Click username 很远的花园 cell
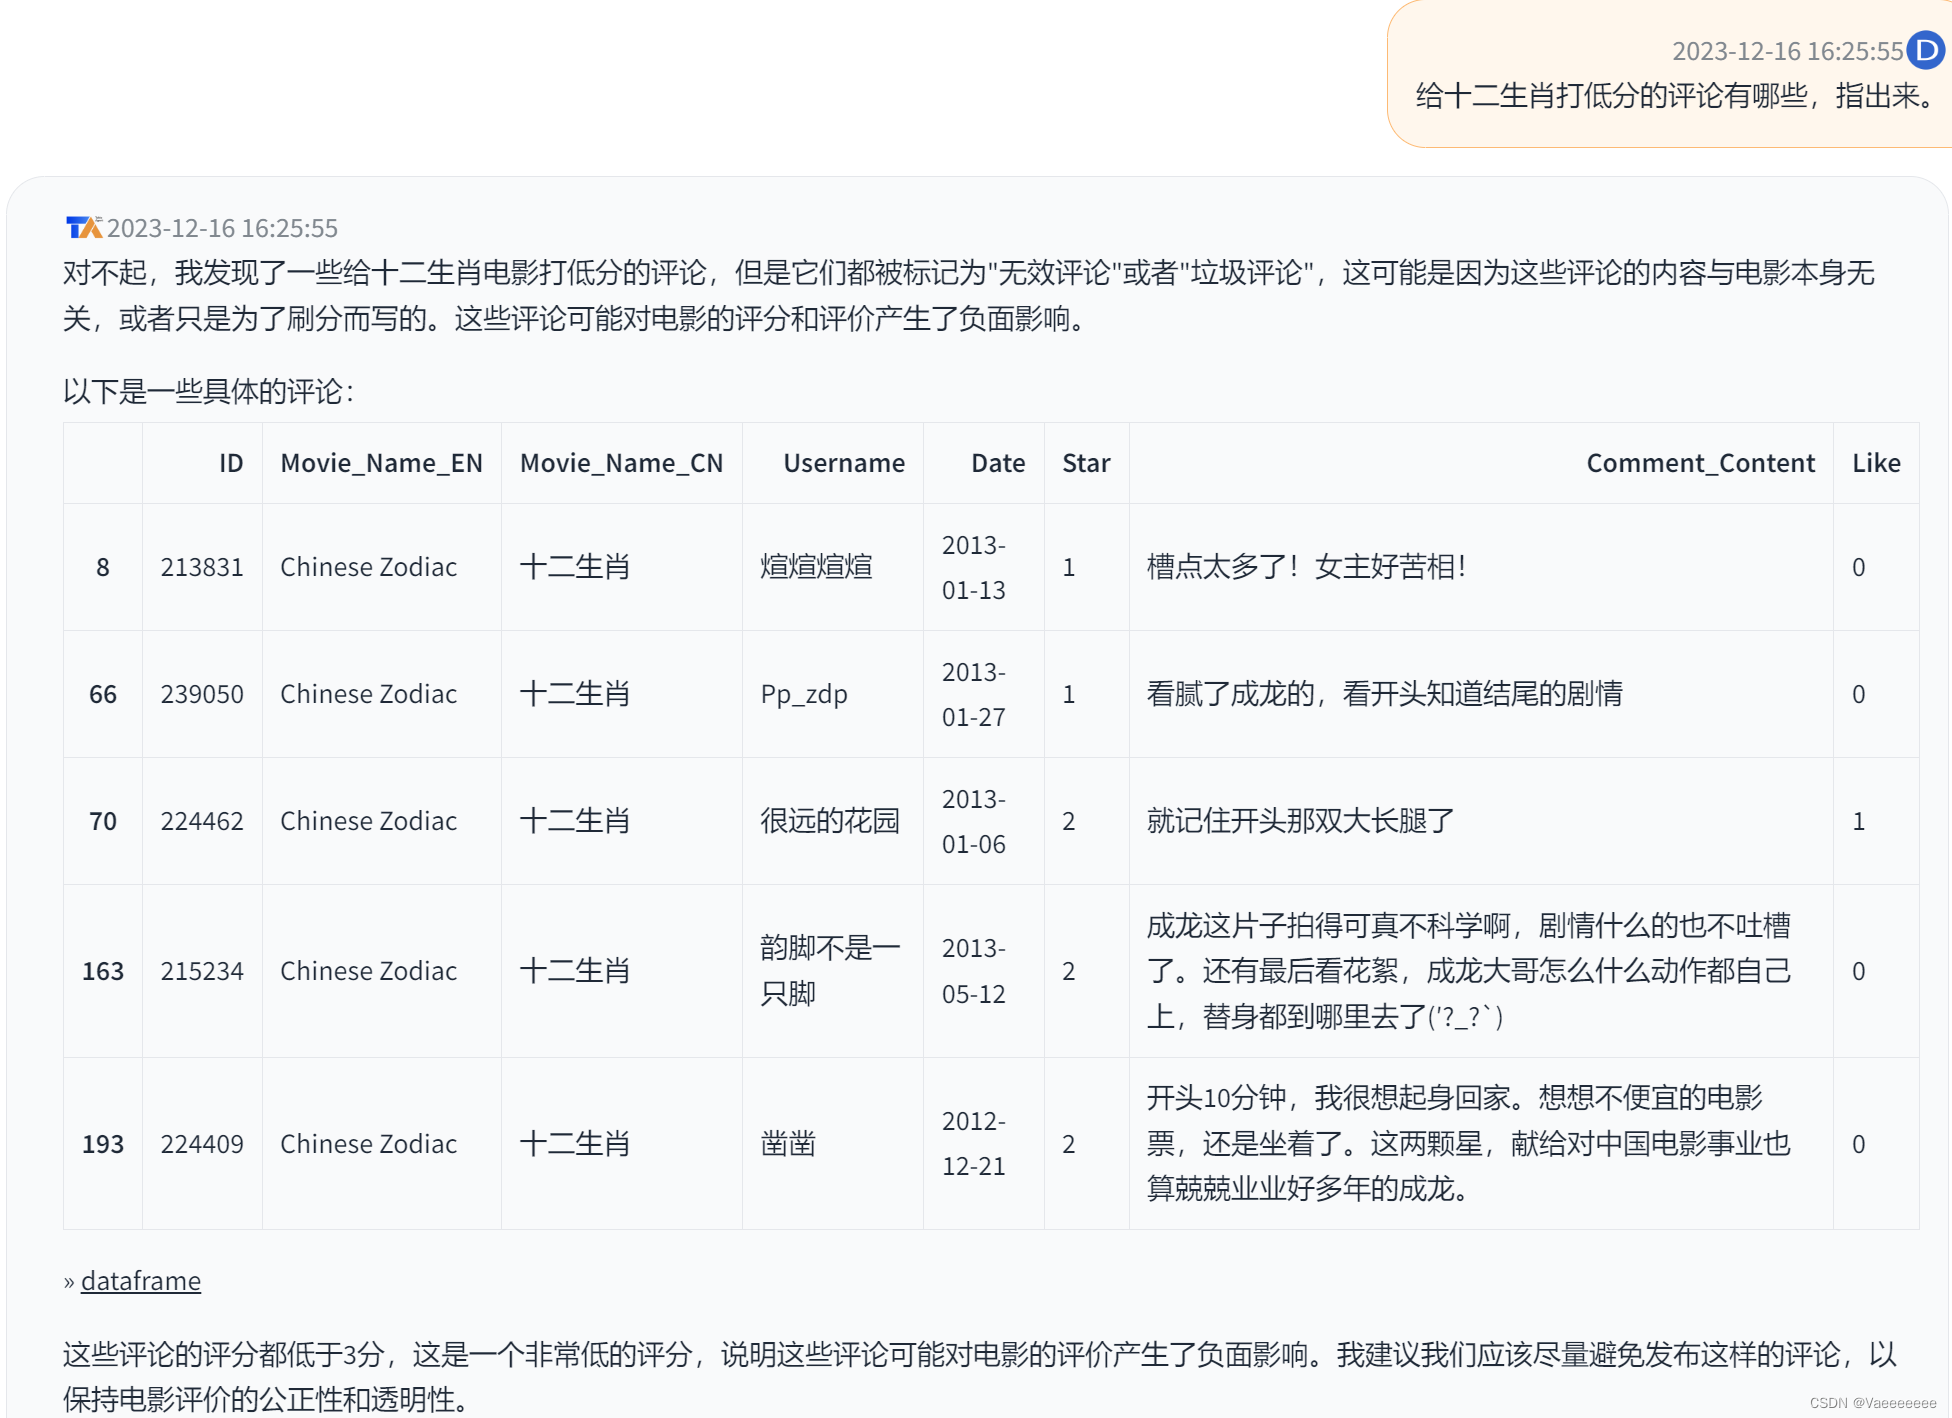The width and height of the screenshot is (1952, 1418). pyautogui.click(x=829, y=821)
